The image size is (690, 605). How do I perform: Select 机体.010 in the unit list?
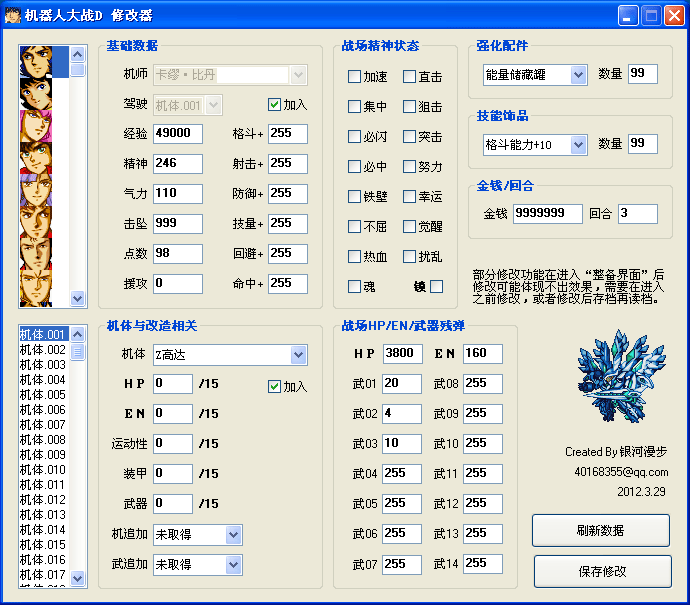point(43,470)
